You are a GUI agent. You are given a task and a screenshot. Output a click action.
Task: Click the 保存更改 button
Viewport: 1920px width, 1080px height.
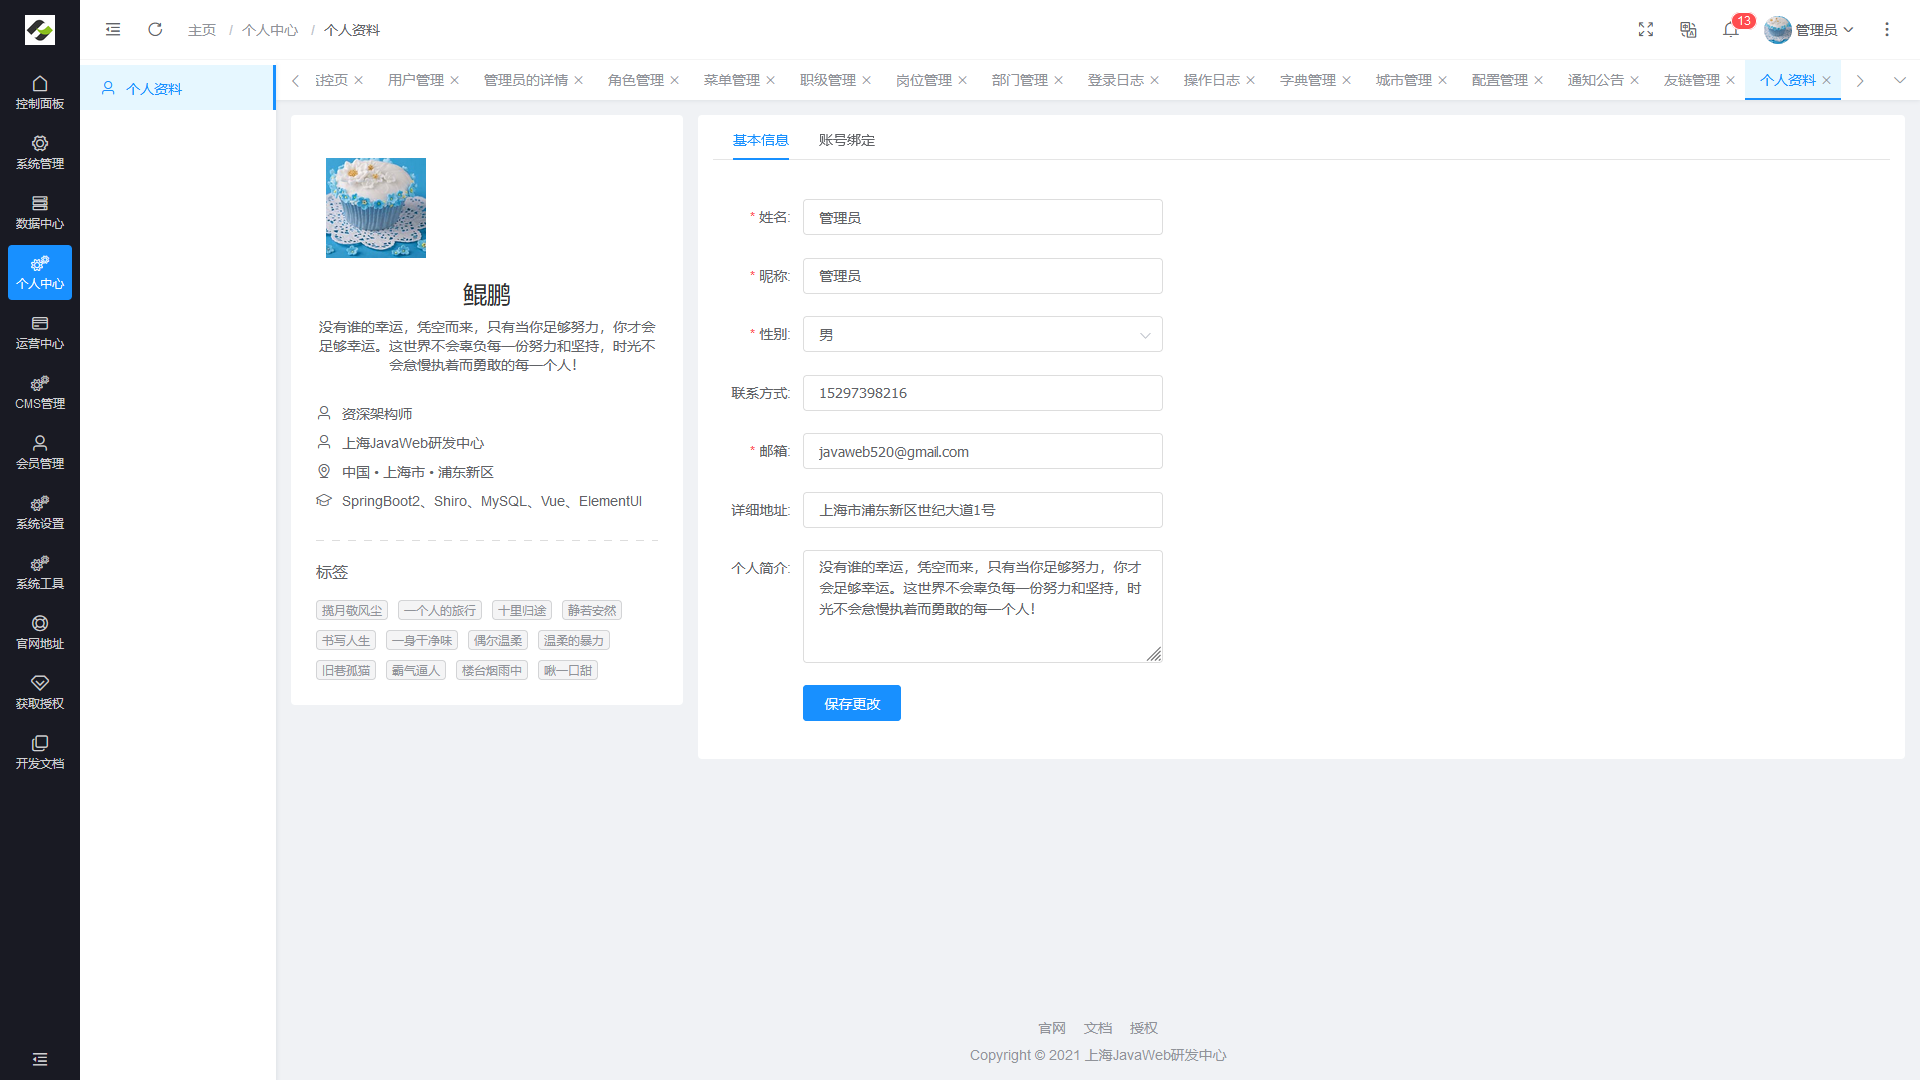pyautogui.click(x=851, y=703)
